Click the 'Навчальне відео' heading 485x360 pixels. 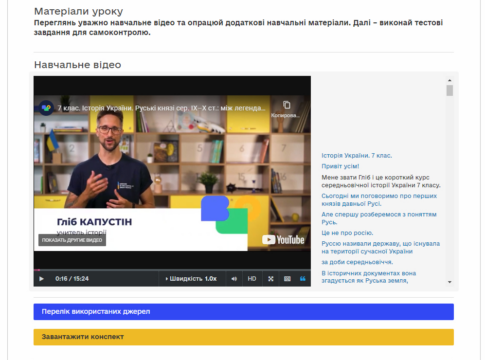pos(78,65)
